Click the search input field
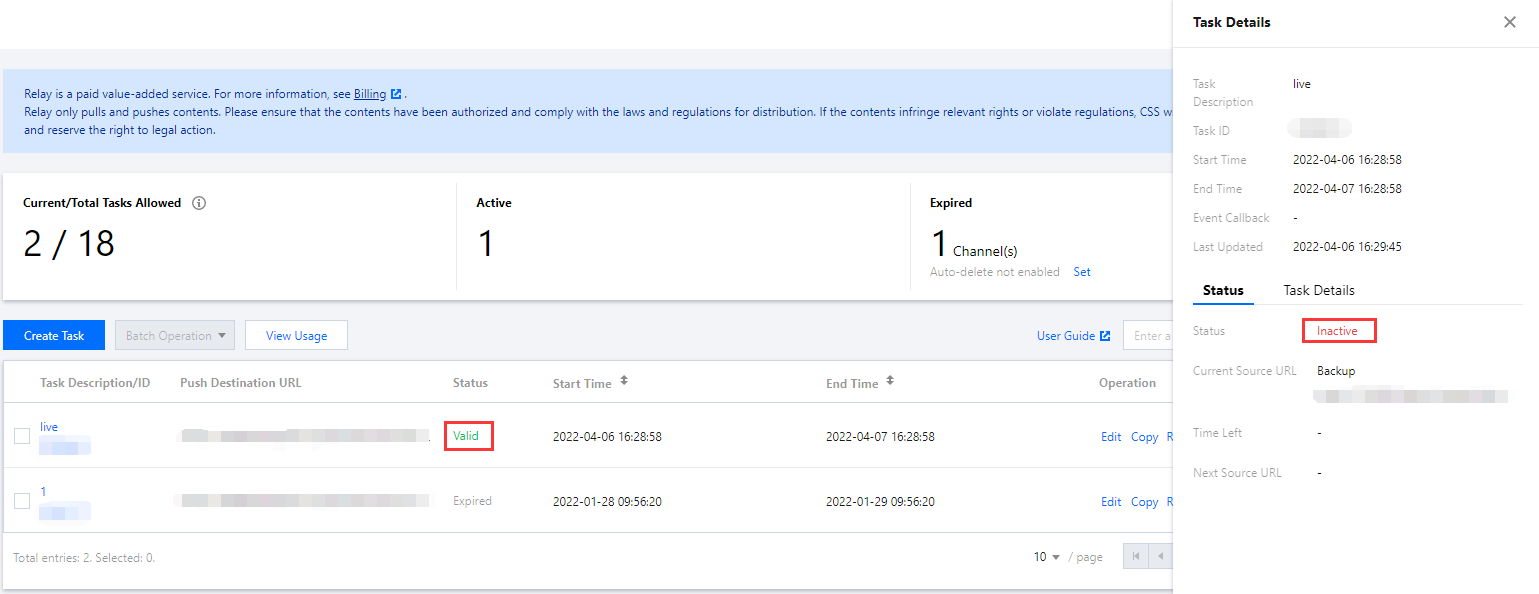The width and height of the screenshot is (1539, 594). [1148, 336]
